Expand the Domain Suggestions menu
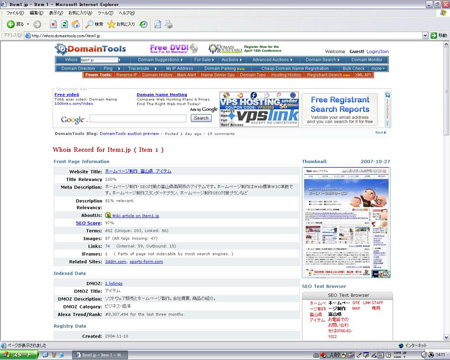 pos(160,60)
